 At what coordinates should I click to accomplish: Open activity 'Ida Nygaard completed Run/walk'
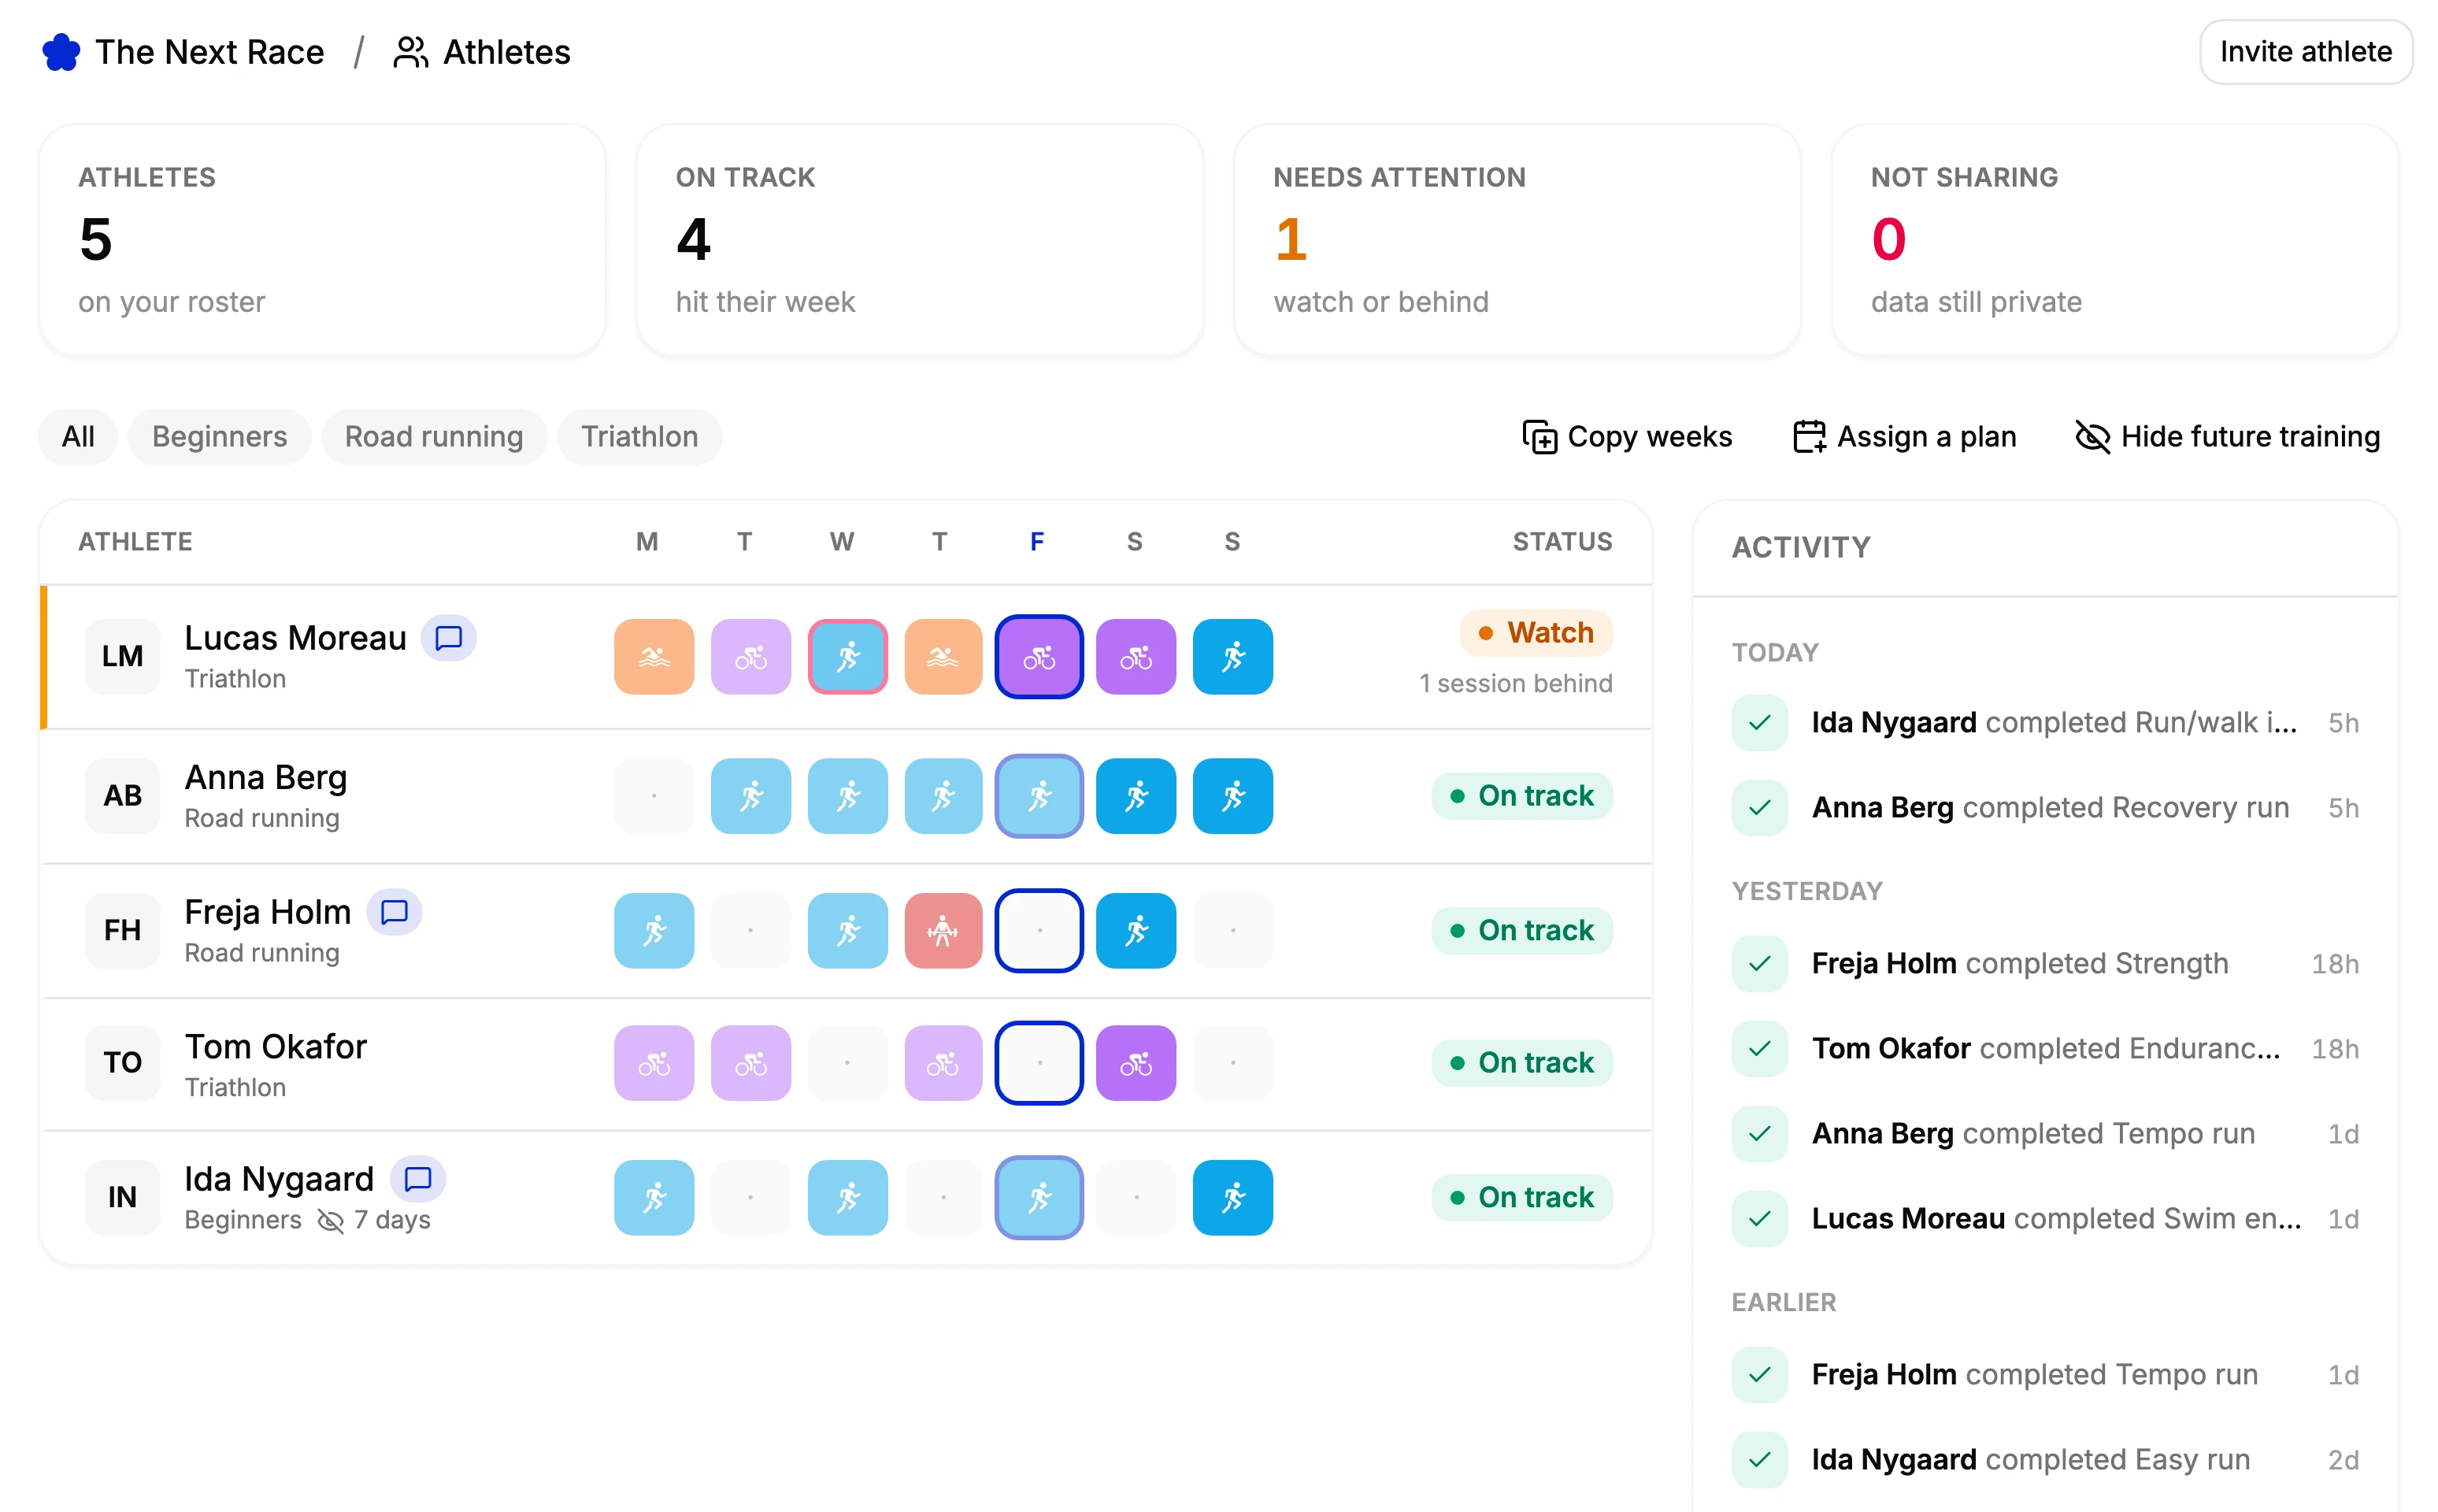2045,723
